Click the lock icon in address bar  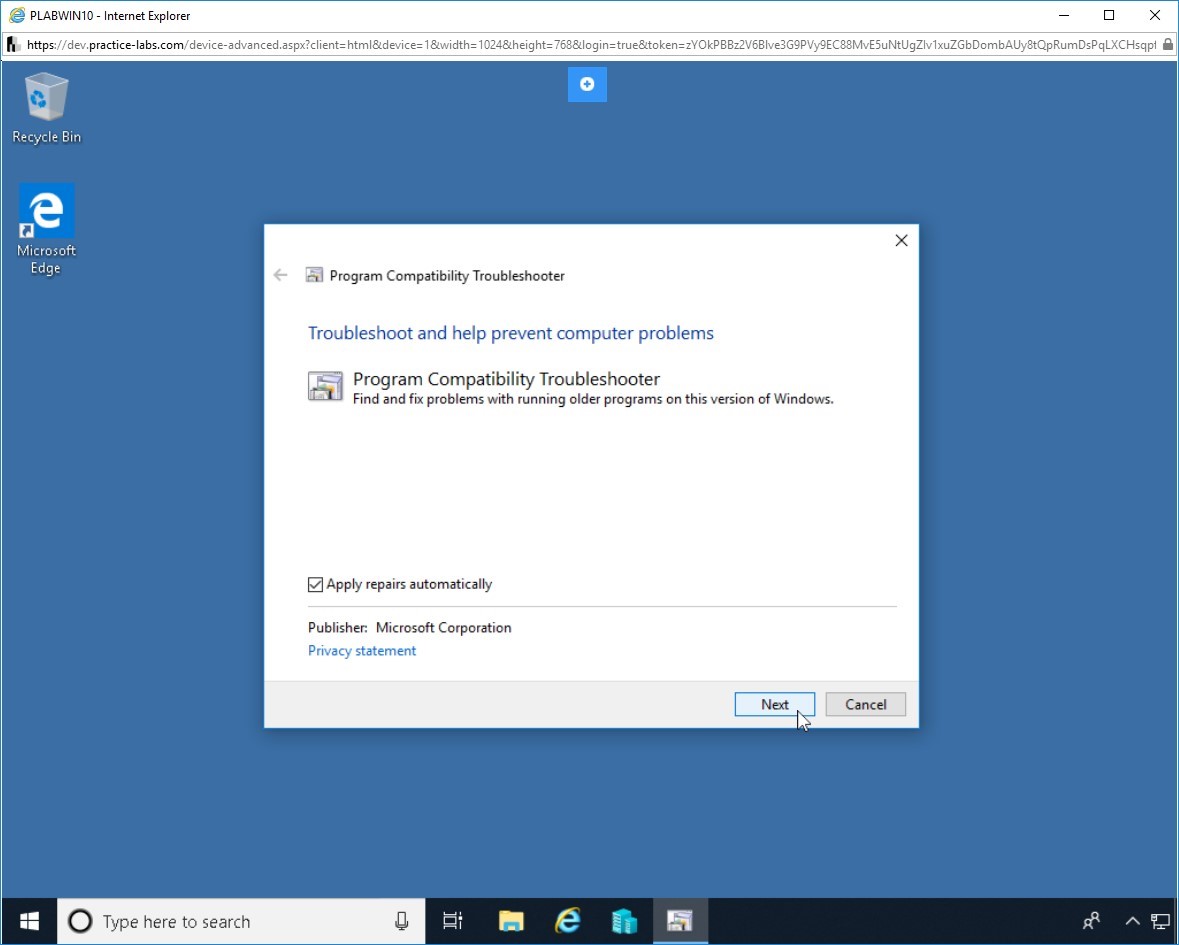click(1168, 45)
